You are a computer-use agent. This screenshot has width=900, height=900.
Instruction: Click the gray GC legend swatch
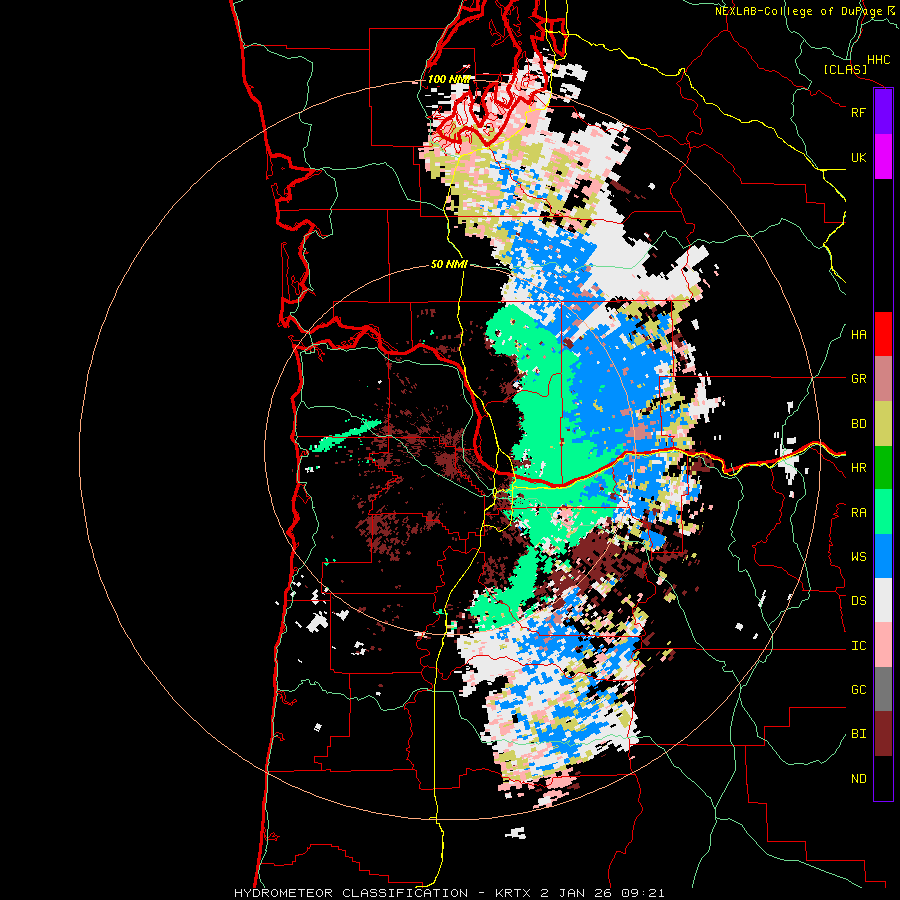coord(883,690)
